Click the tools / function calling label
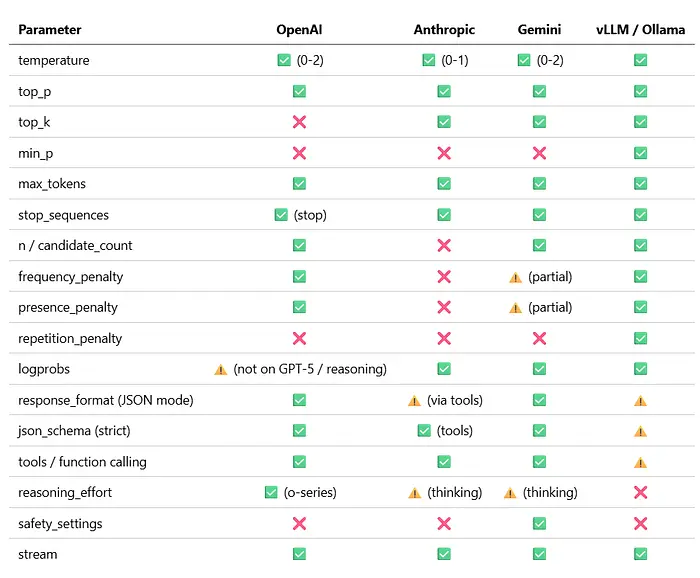700x578 pixels. pos(82,462)
